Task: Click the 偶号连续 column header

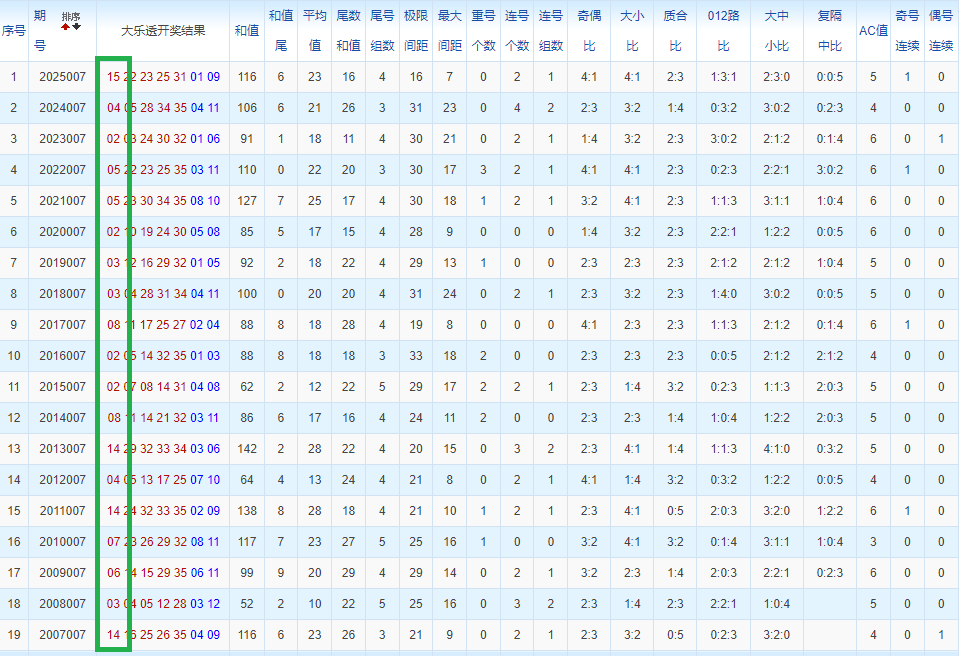Action: click(941, 30)
